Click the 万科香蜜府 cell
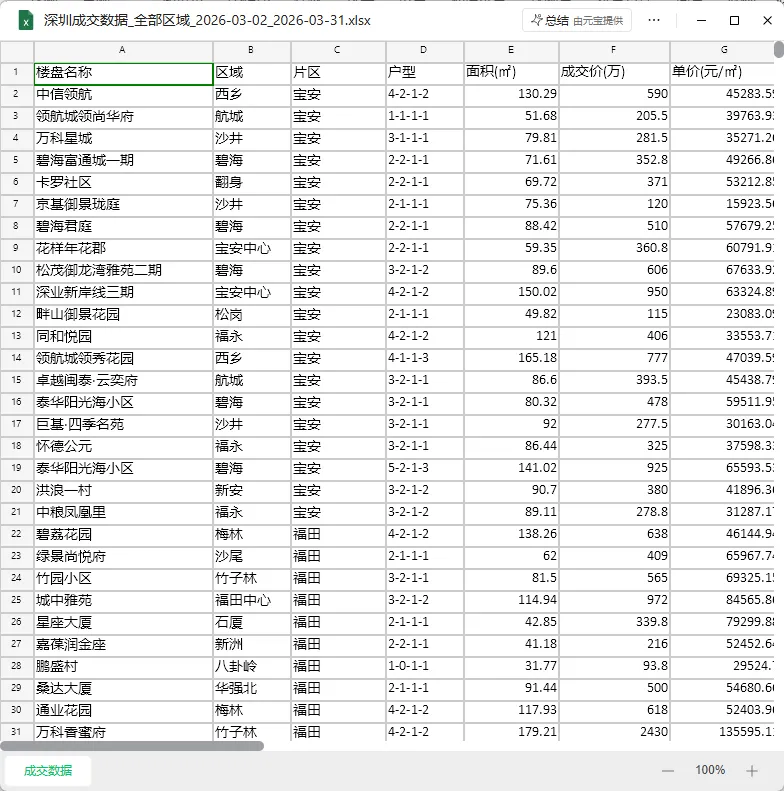The width and height of the screenshot is (784, 791). pos(123,732)
